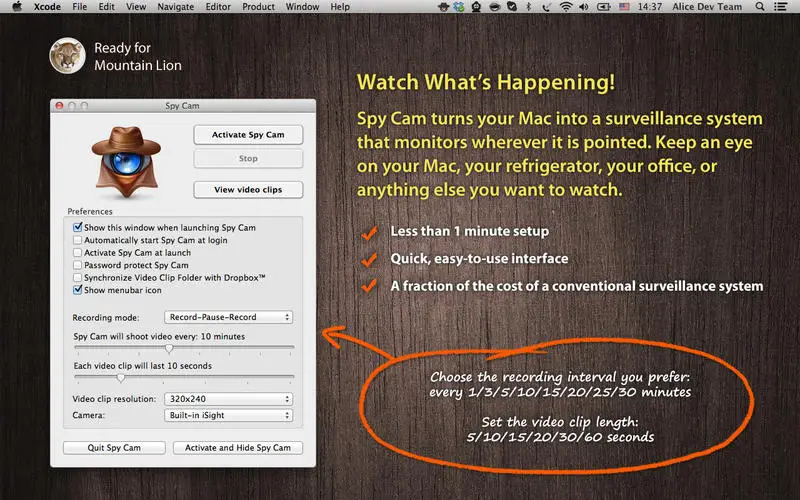Click Activate and Hide Spy Cam button
This screenshot has height=500, width=800.
coord(238,447)
